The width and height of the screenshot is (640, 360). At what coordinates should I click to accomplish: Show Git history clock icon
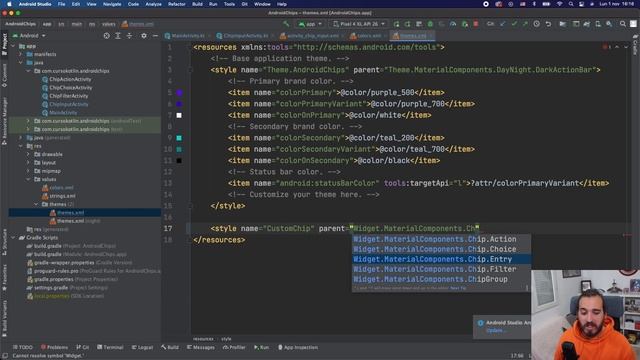tap(536, 24)
